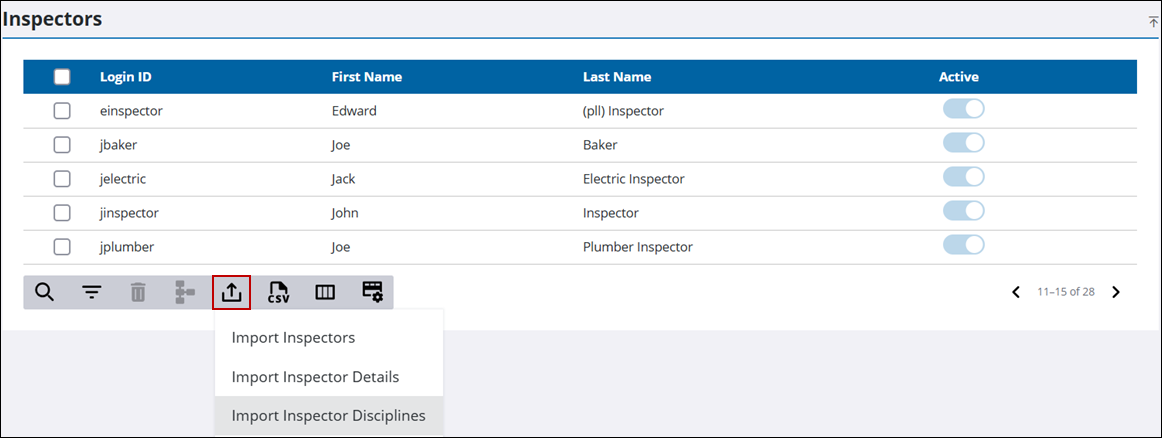Choose Import Inspector Disciplines
The width and height of the screenshot is (1162, 438).
click(x=329, y=416)
